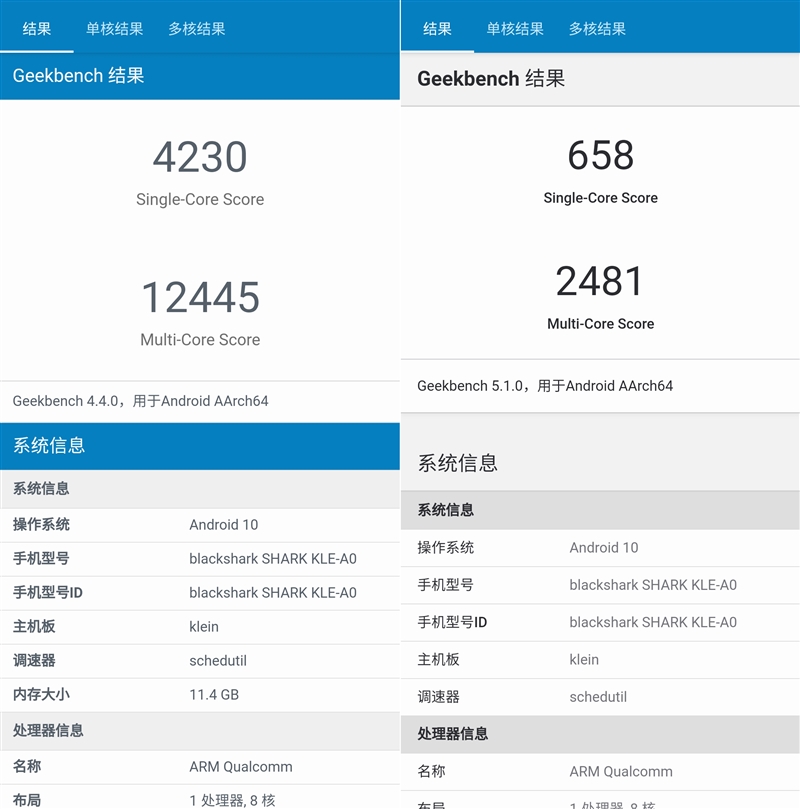Click 手机型号ID value in Geekbench 4 panel
The image size is (800, 809).
point(273,593)
